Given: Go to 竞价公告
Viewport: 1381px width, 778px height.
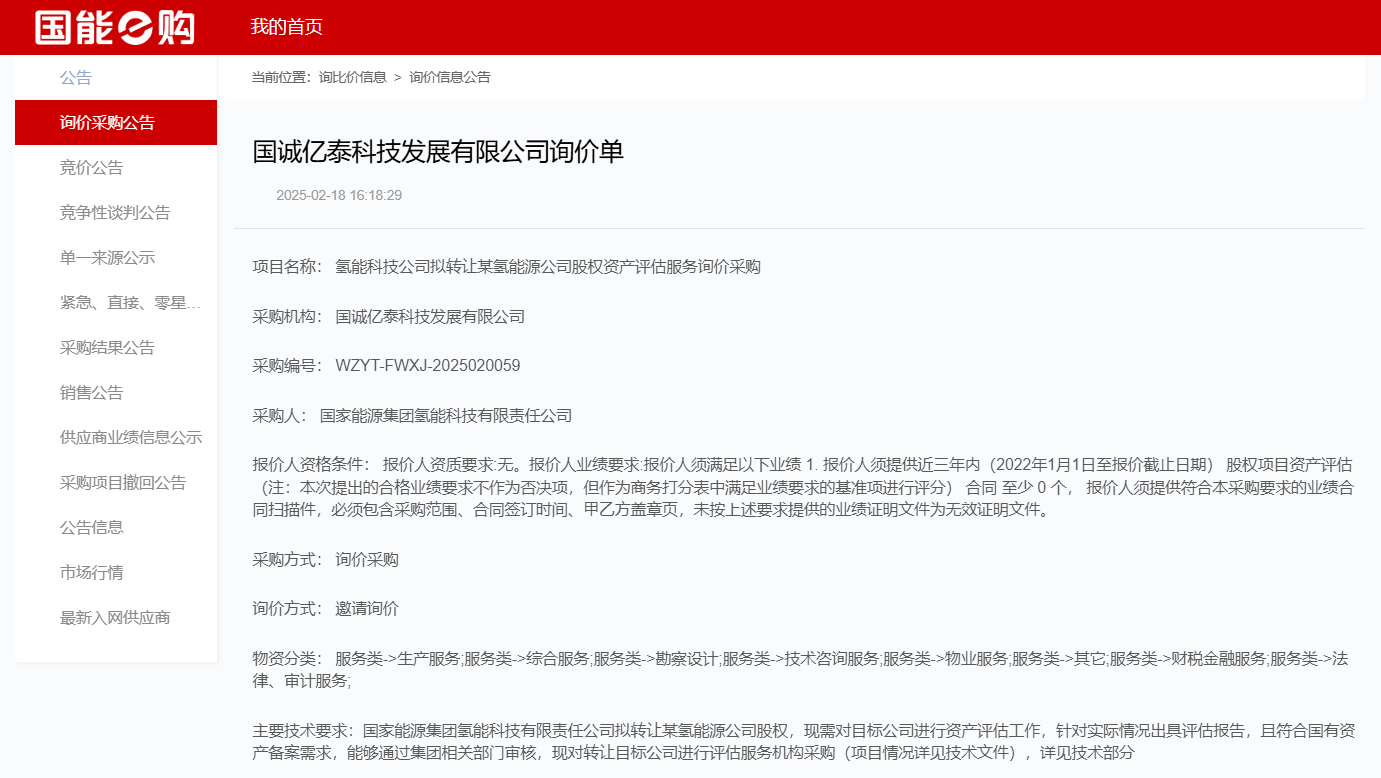Looking at the screenshot, I should tap(92, 168).
